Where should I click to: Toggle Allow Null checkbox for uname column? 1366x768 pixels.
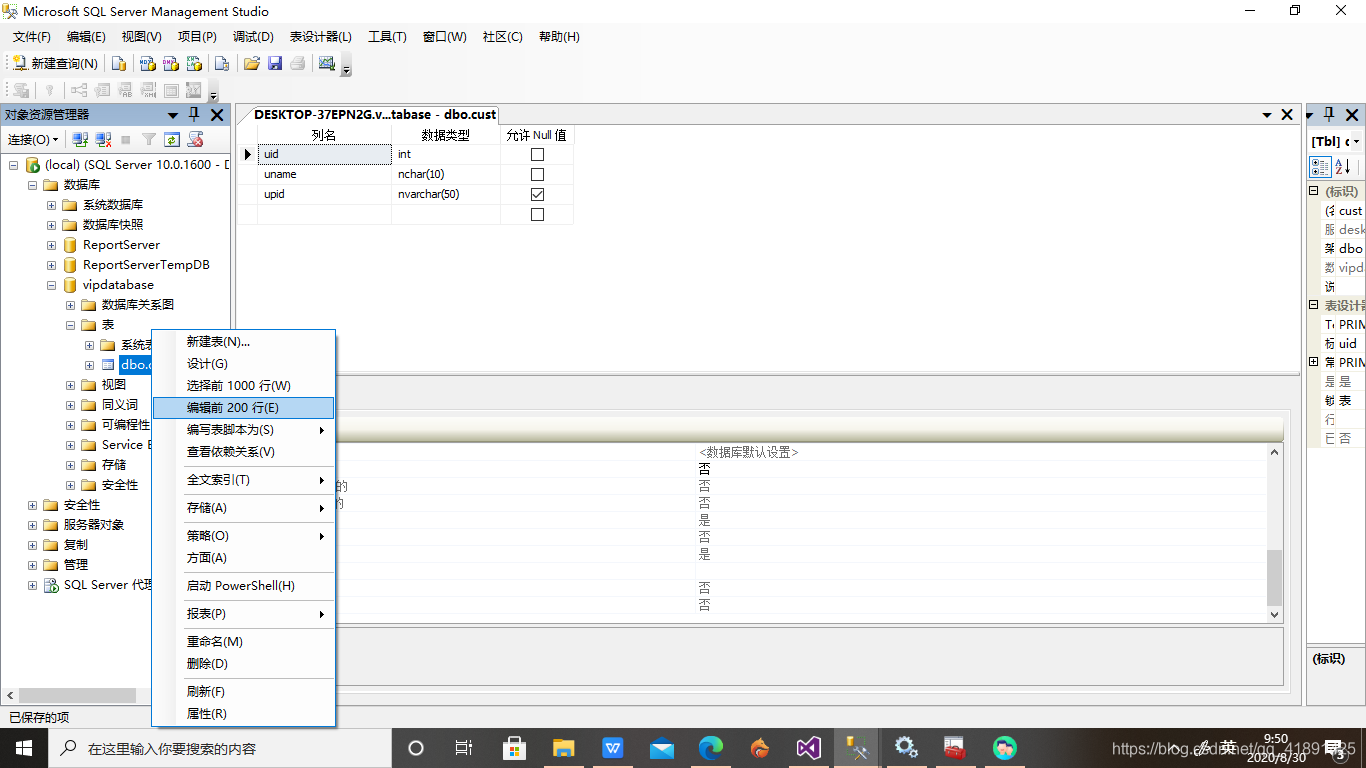coord(537,174)
